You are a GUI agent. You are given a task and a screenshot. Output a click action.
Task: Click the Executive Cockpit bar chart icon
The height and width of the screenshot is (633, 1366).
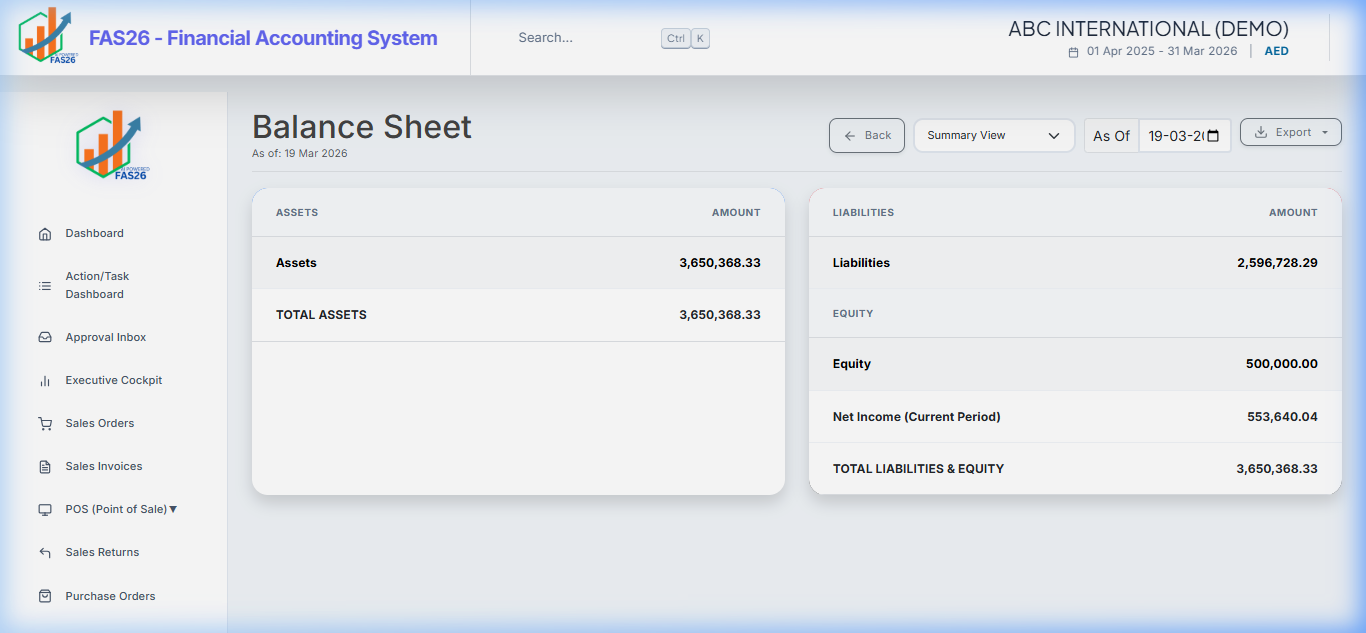[45, 381]
